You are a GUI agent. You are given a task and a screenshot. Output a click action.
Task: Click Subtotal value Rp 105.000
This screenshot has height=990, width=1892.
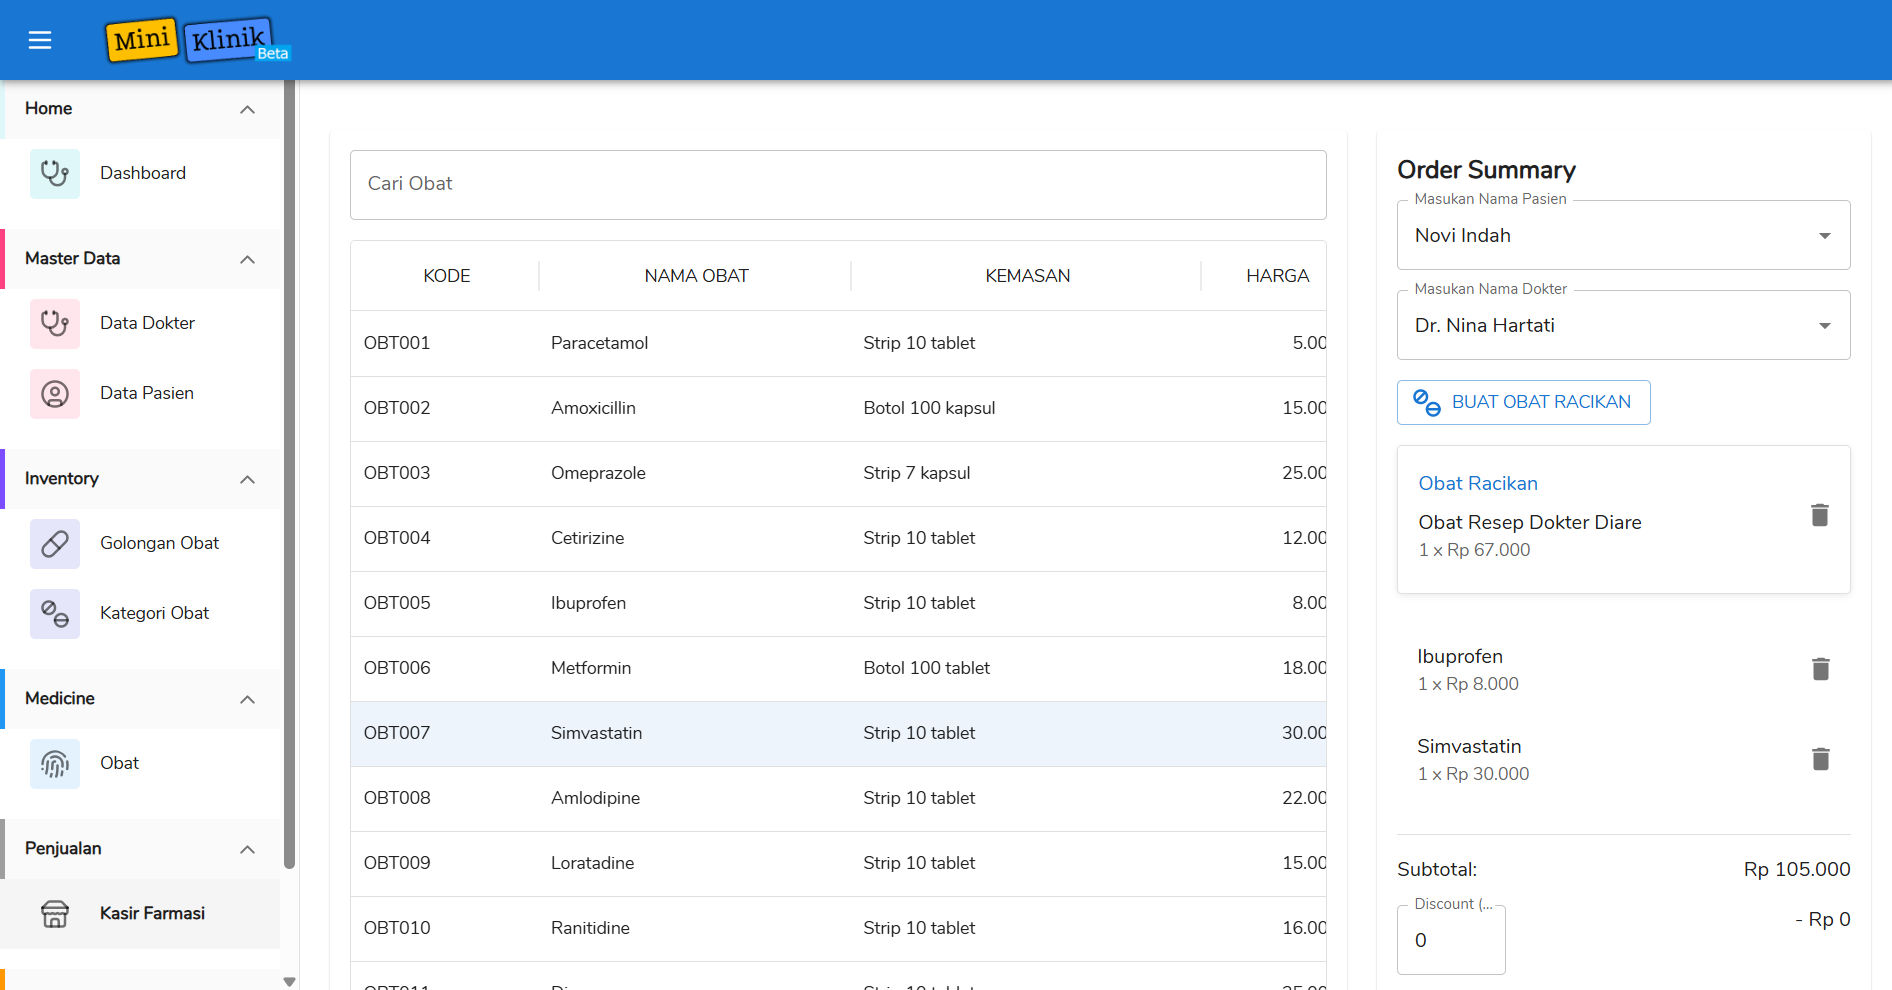click(1797, 870)
